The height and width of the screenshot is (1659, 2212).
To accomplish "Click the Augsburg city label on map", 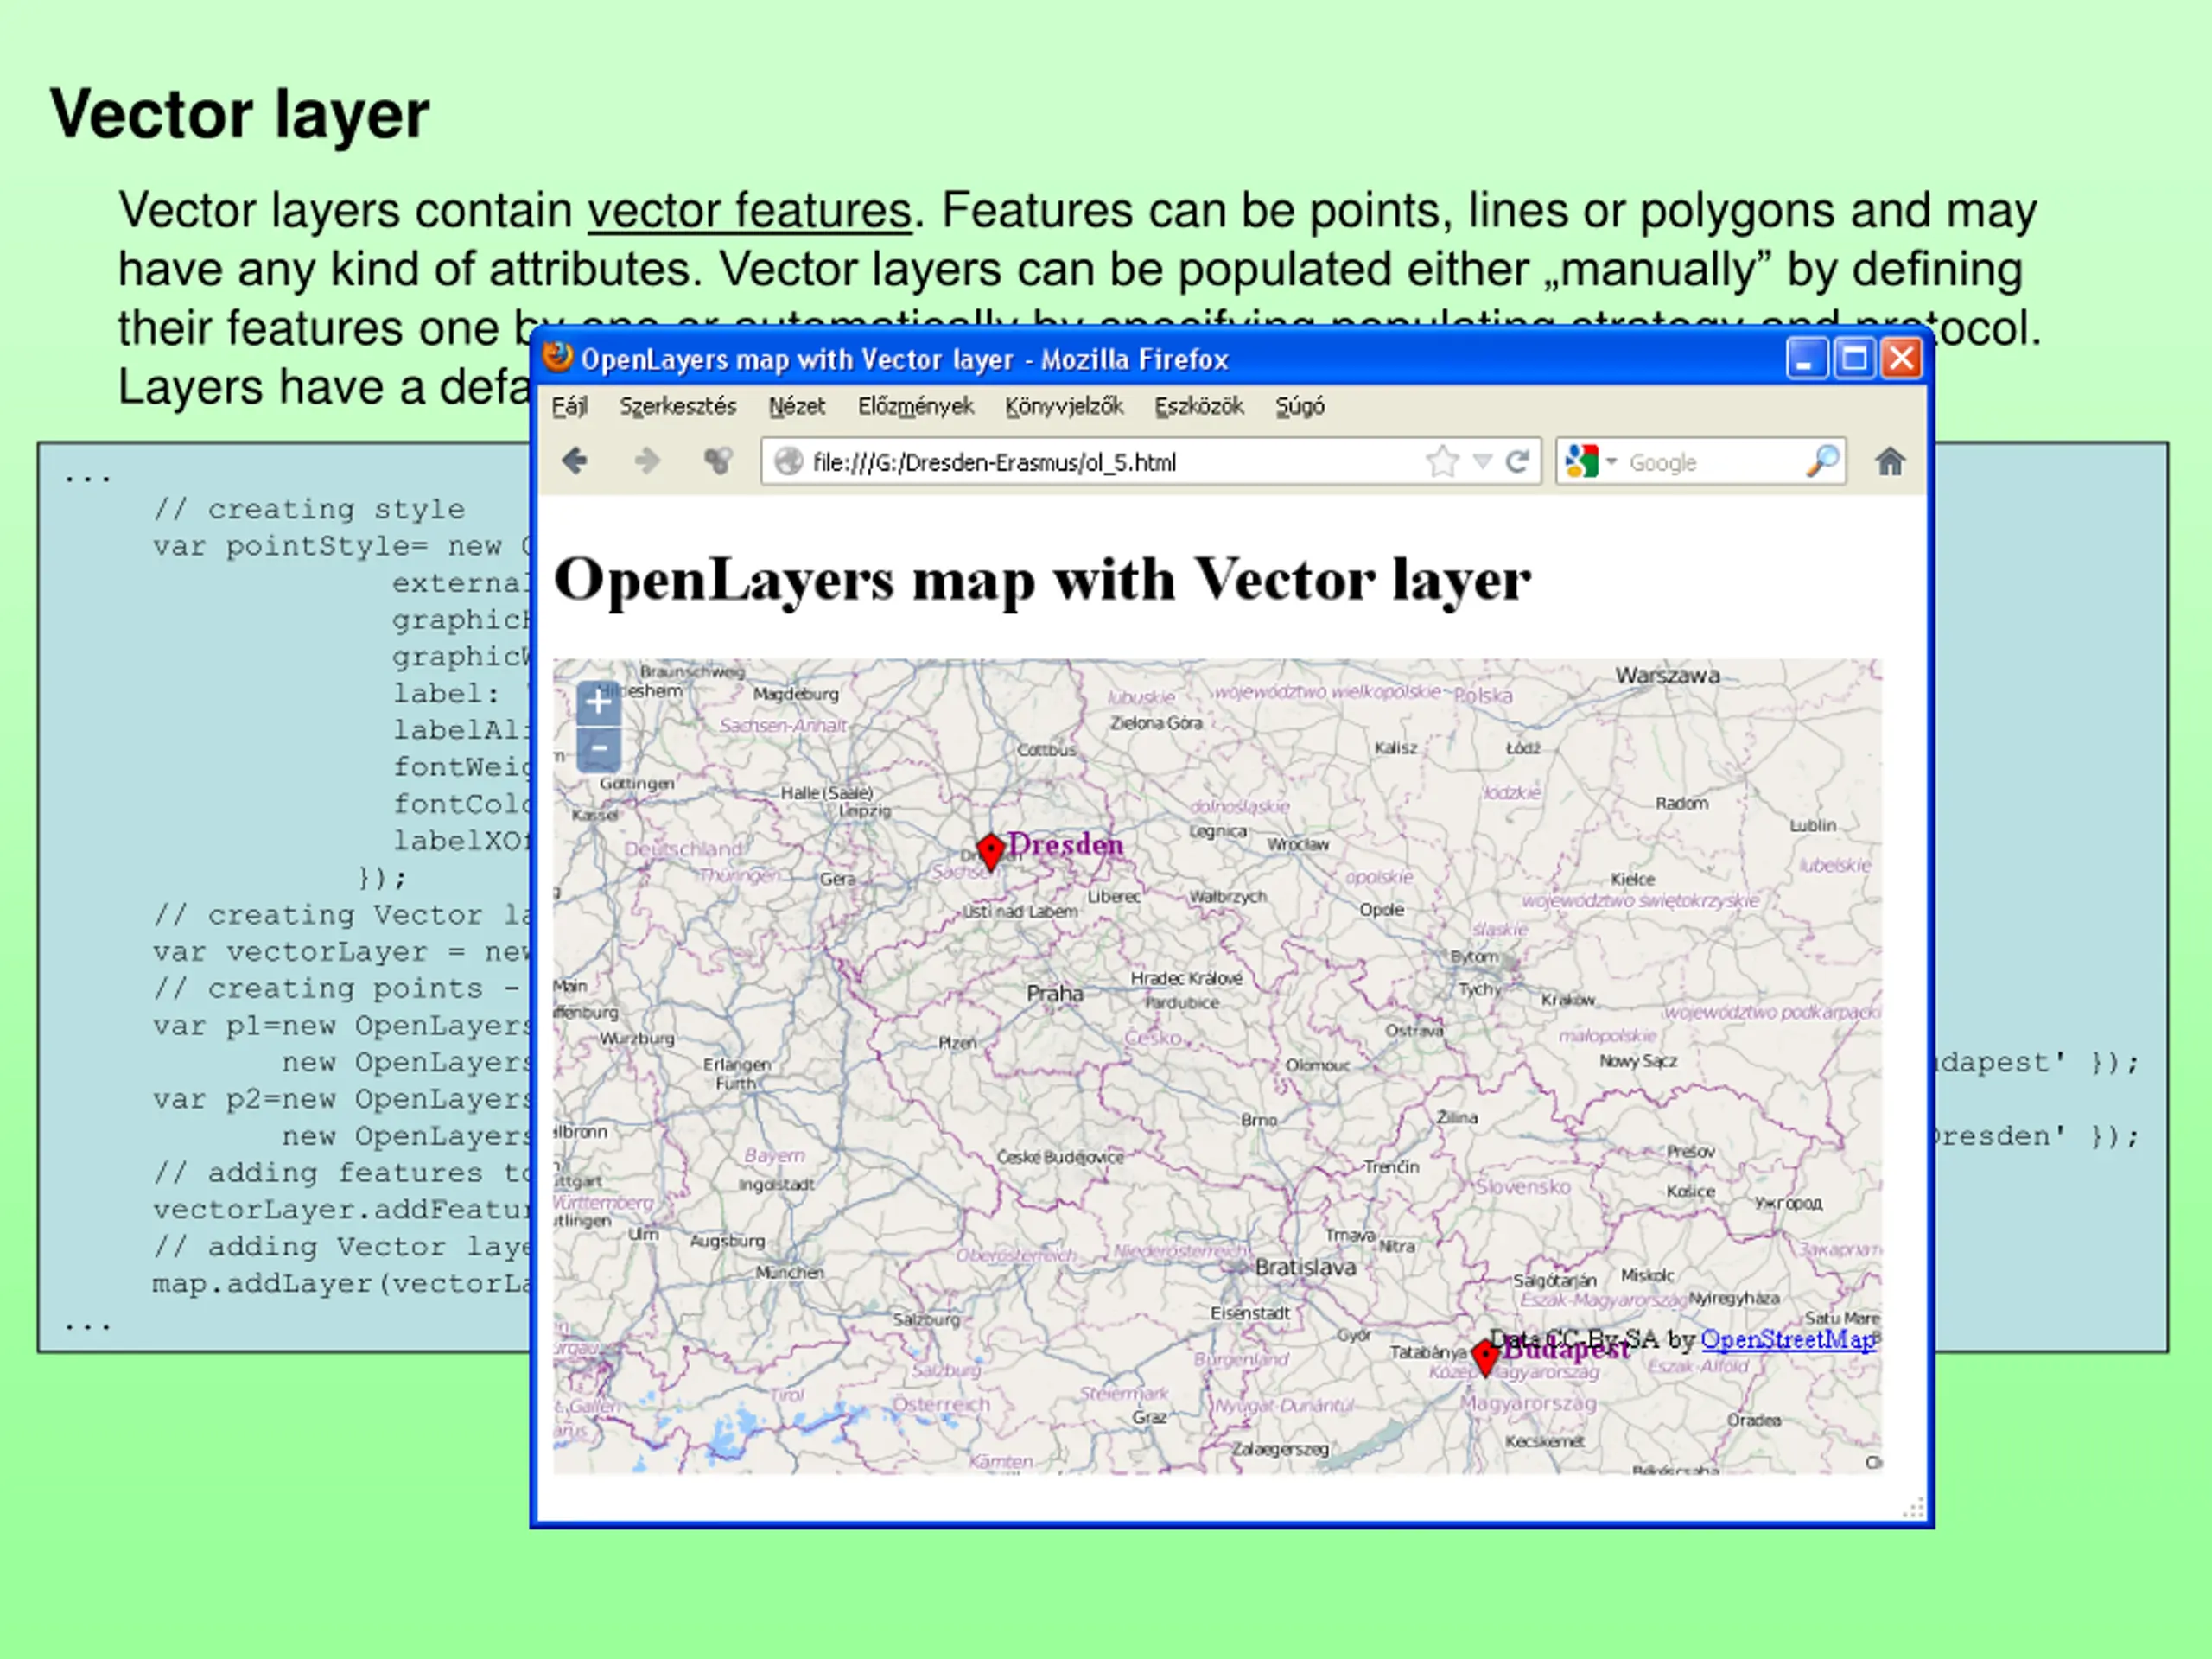I will [x=727, y=1240].
